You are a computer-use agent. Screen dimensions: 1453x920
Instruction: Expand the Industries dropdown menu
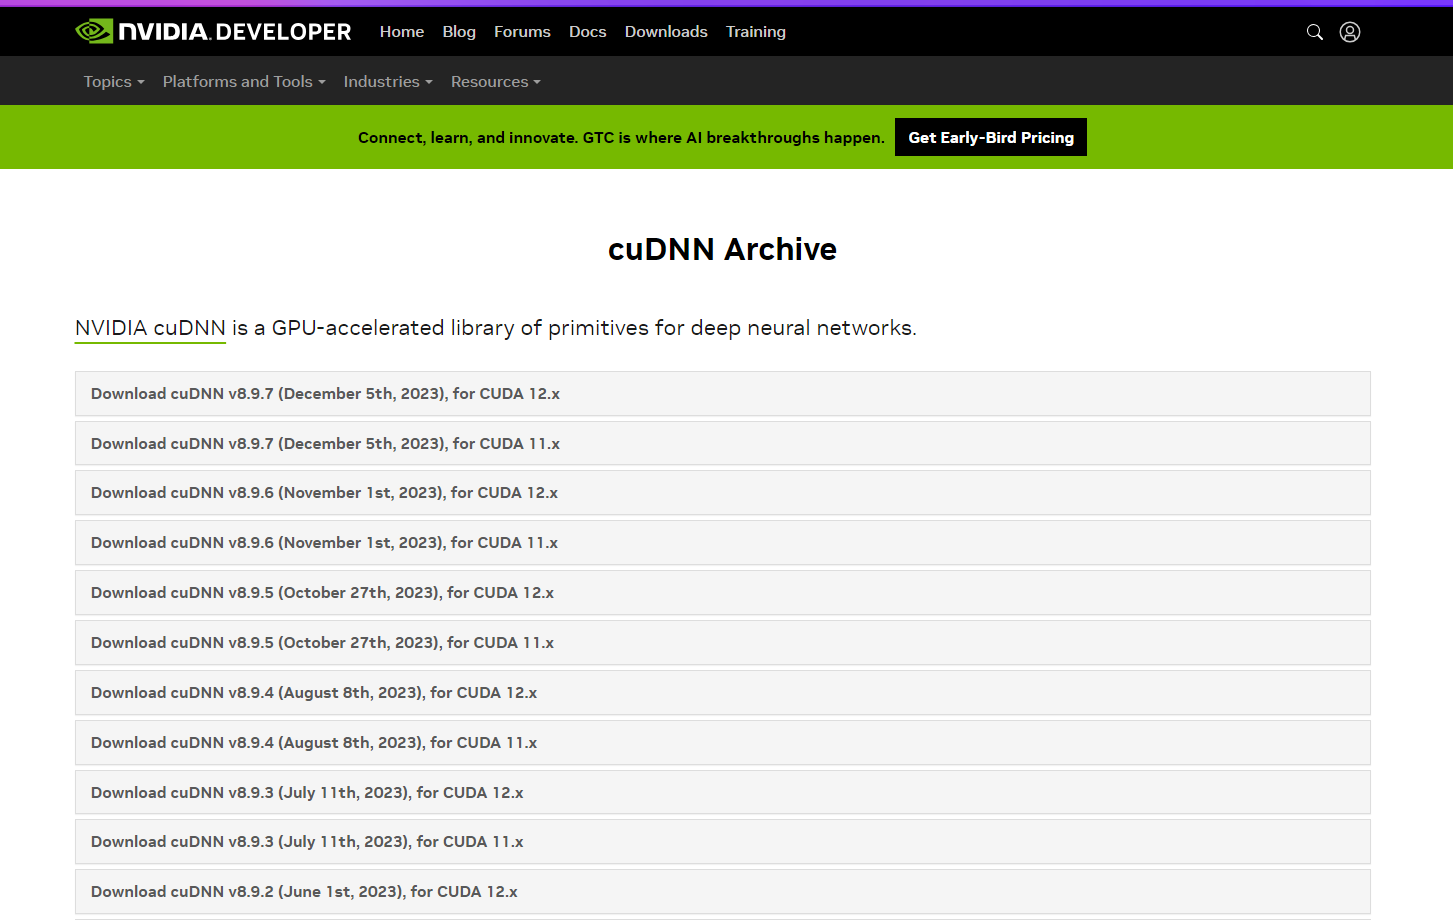pyautogui.click(x=387, y=82)
